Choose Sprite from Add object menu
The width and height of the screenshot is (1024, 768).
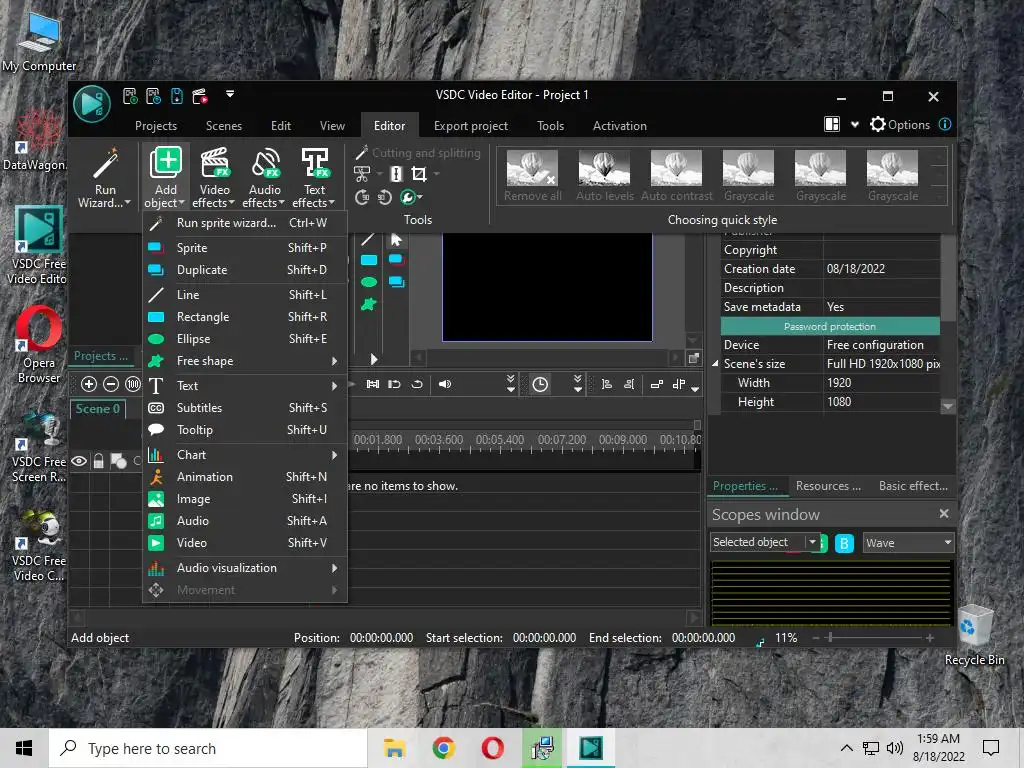tap(246, 248)
